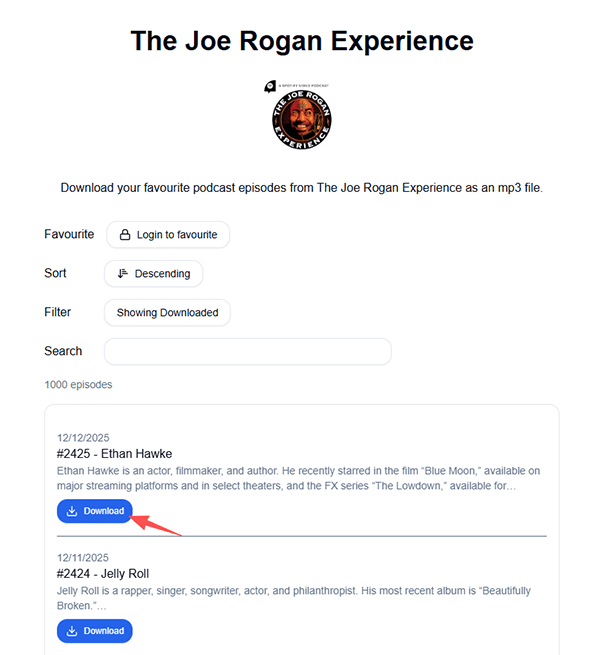The width and height of the screenshot is (600, 655).
Task: Click the 12/12/2025 episode date
Action: click(x=83, y=438)
